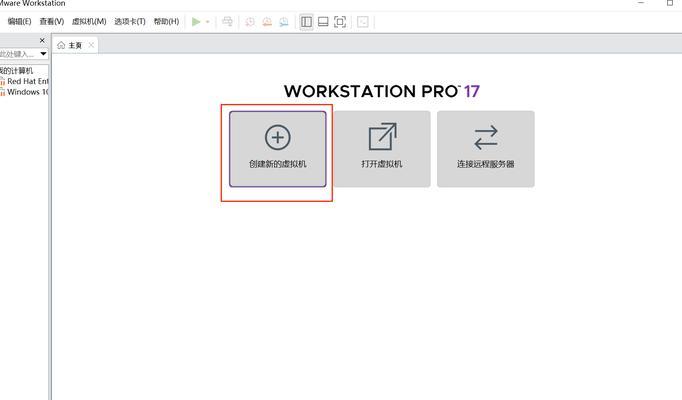Viewport: 682px width, 400px height.
Task: Maximize the VMware Workstation window
Action: [670, 3]
